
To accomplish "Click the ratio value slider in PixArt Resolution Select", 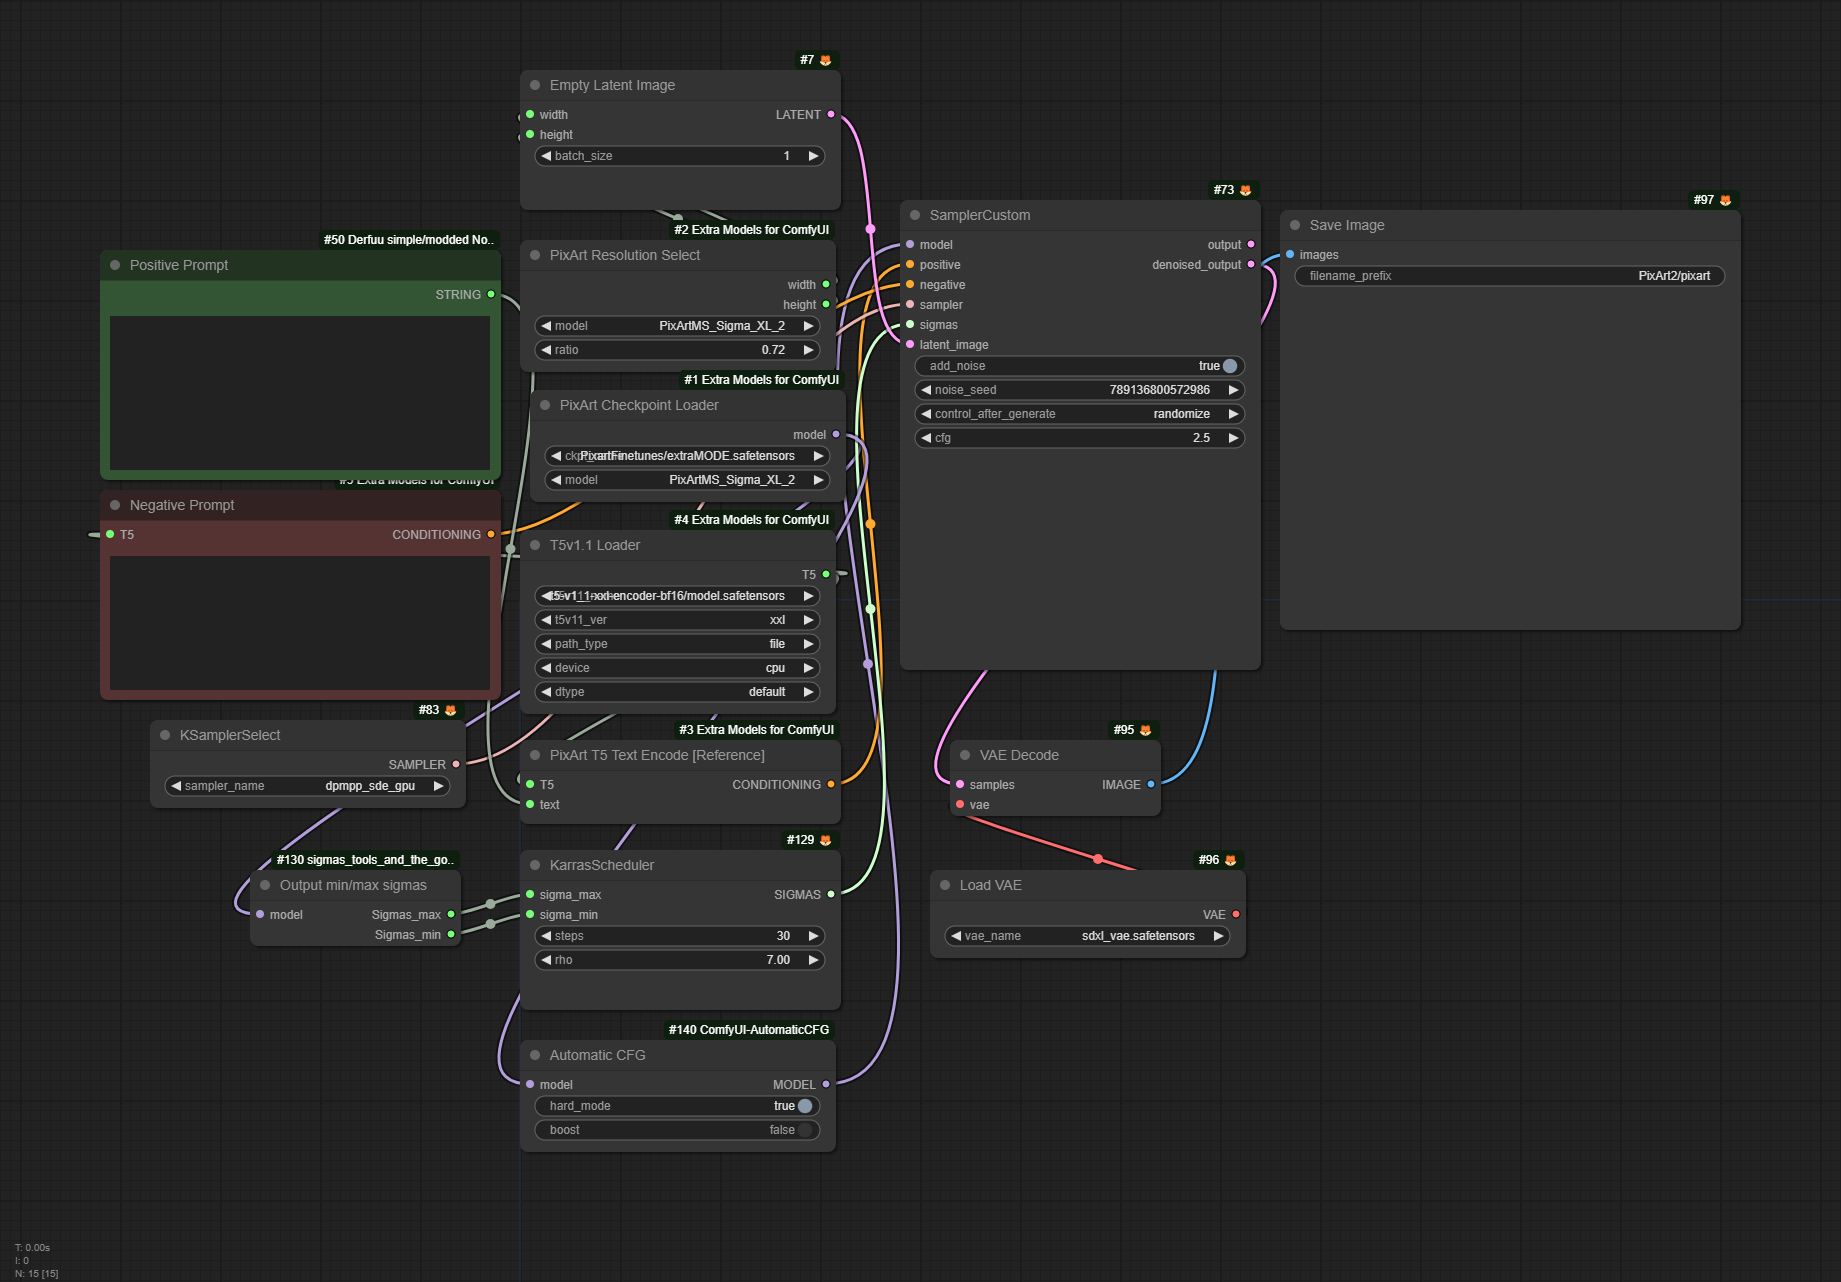I will (677, 350).
